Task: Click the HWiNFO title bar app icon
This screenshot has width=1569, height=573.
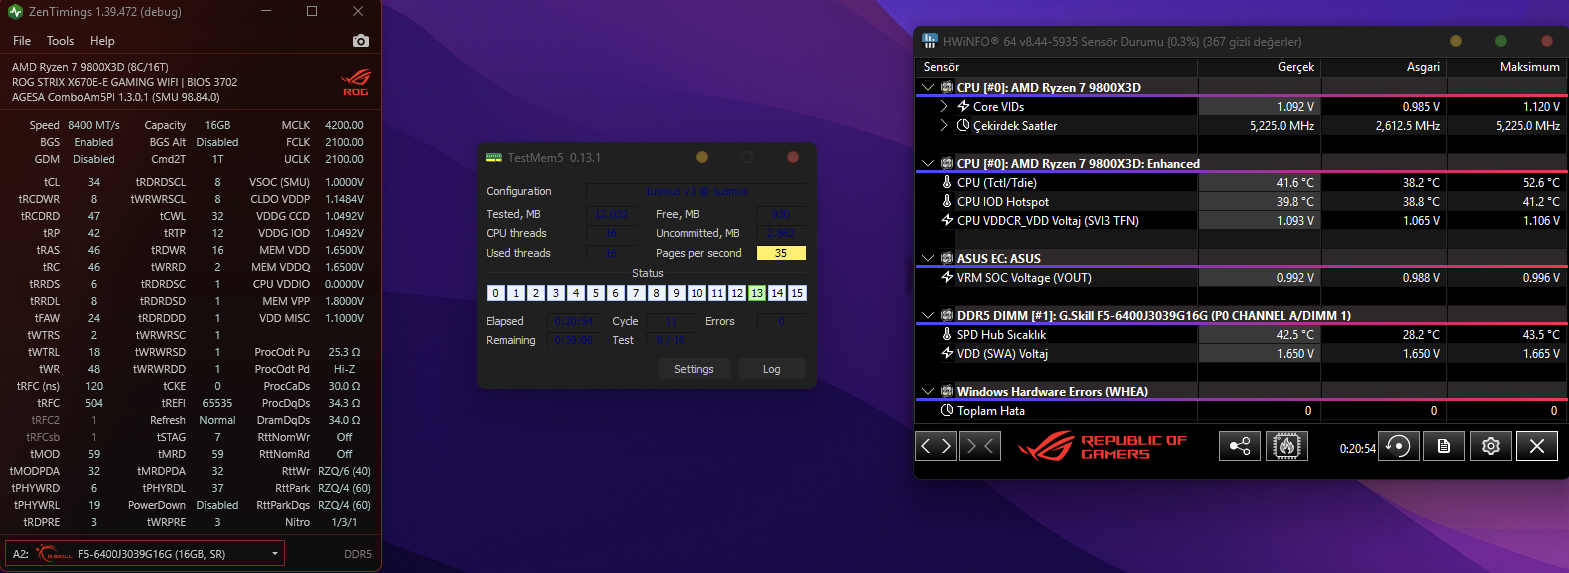Action: click(x=930, y=41)
